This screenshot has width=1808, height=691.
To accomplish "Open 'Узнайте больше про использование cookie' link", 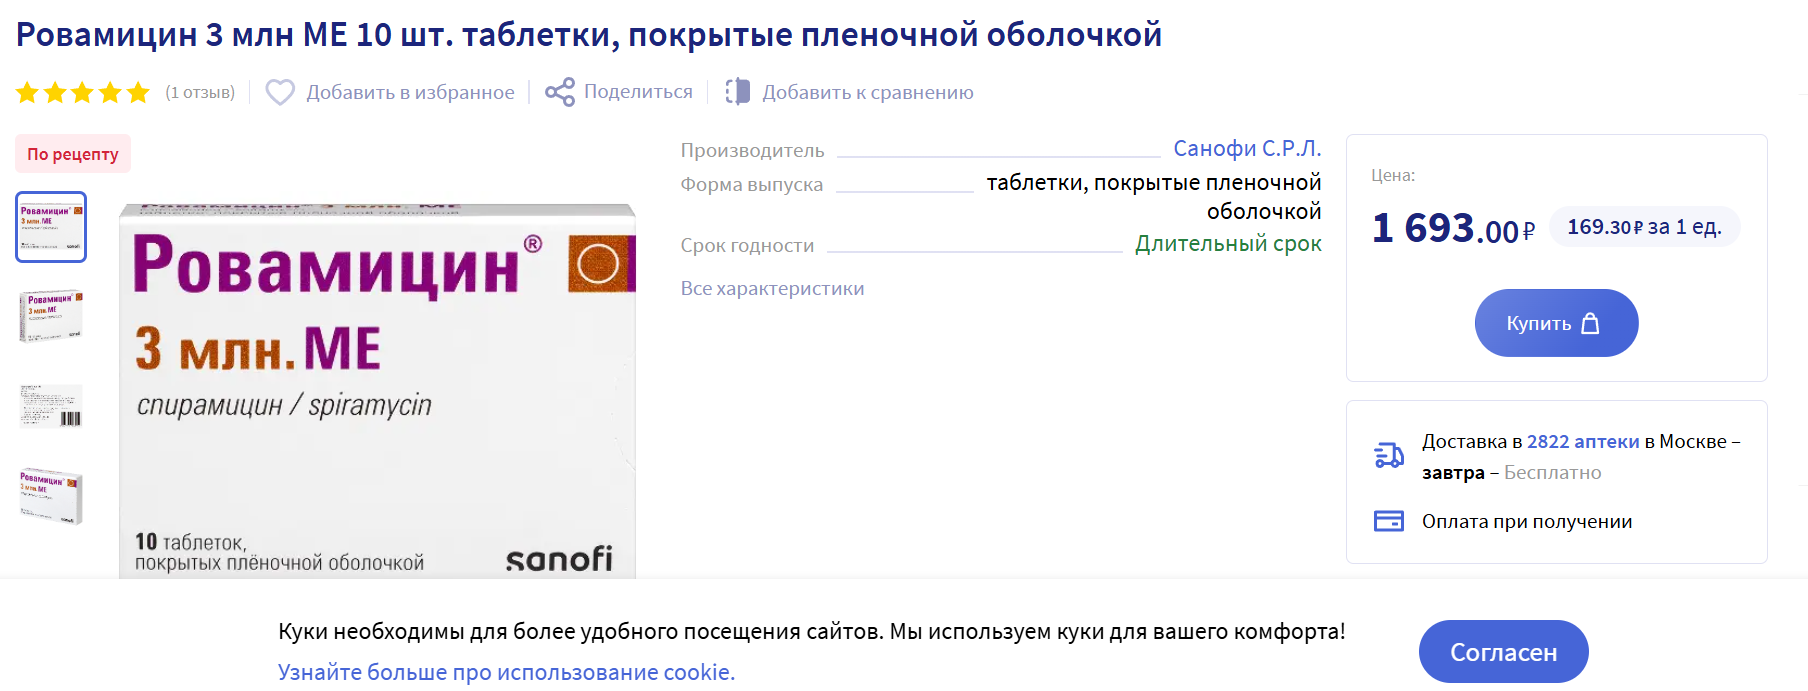I will (x=506, y=672).
